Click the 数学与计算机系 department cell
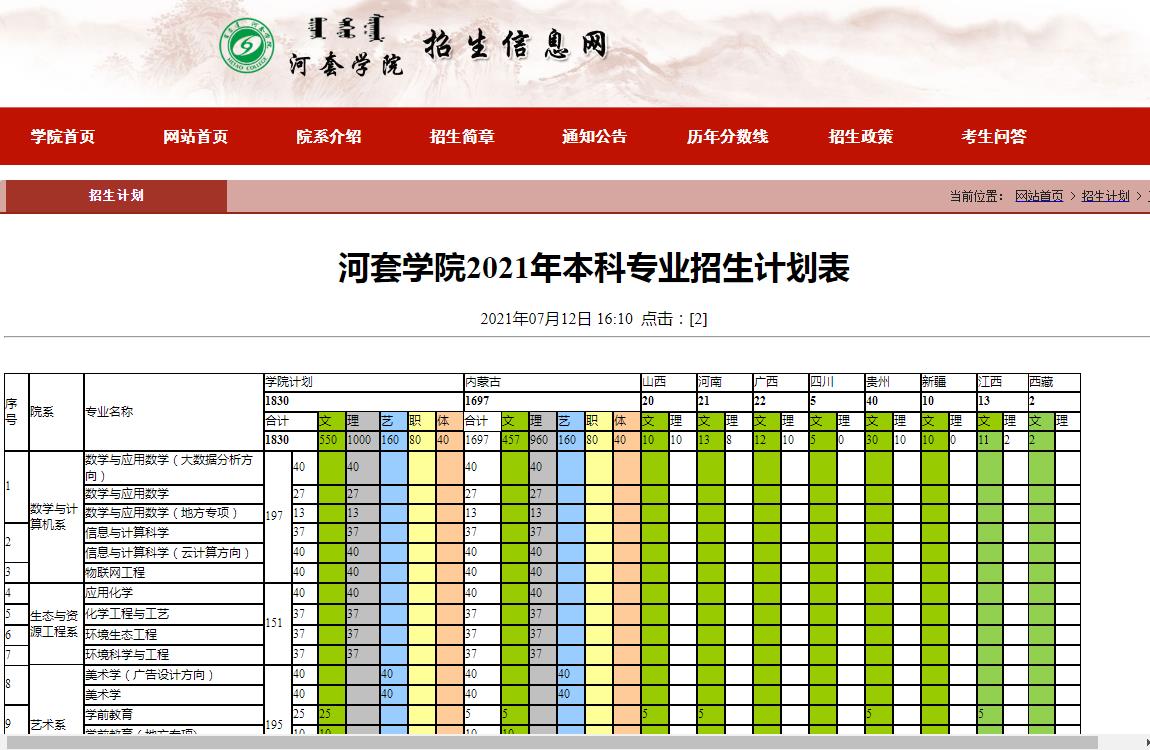Viewport: 1150px width, 750px height. [x=56, y=517]
